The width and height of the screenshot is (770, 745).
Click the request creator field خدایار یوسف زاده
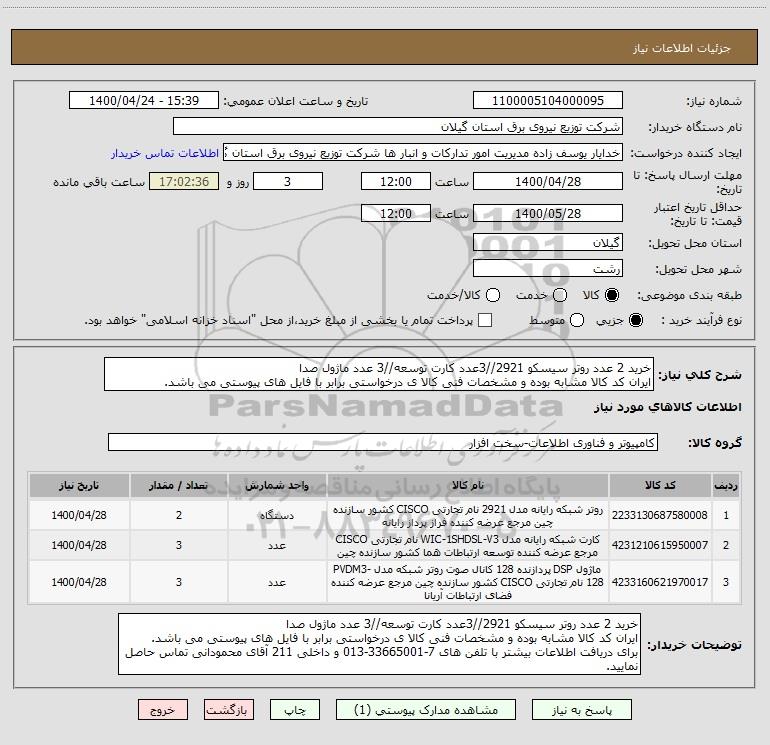[x=423, y=153]
